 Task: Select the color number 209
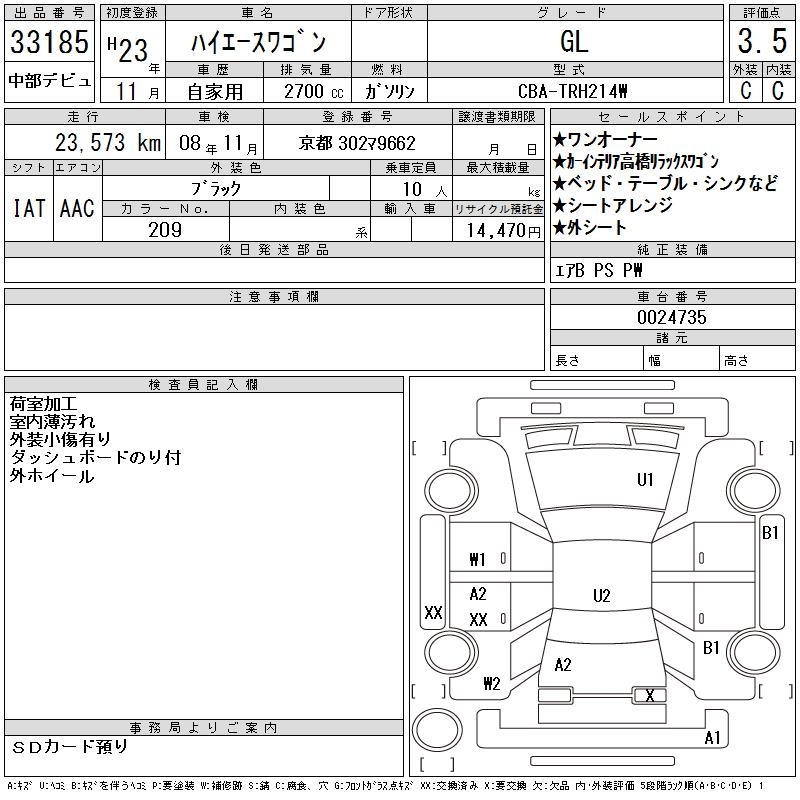coord(165,230)
